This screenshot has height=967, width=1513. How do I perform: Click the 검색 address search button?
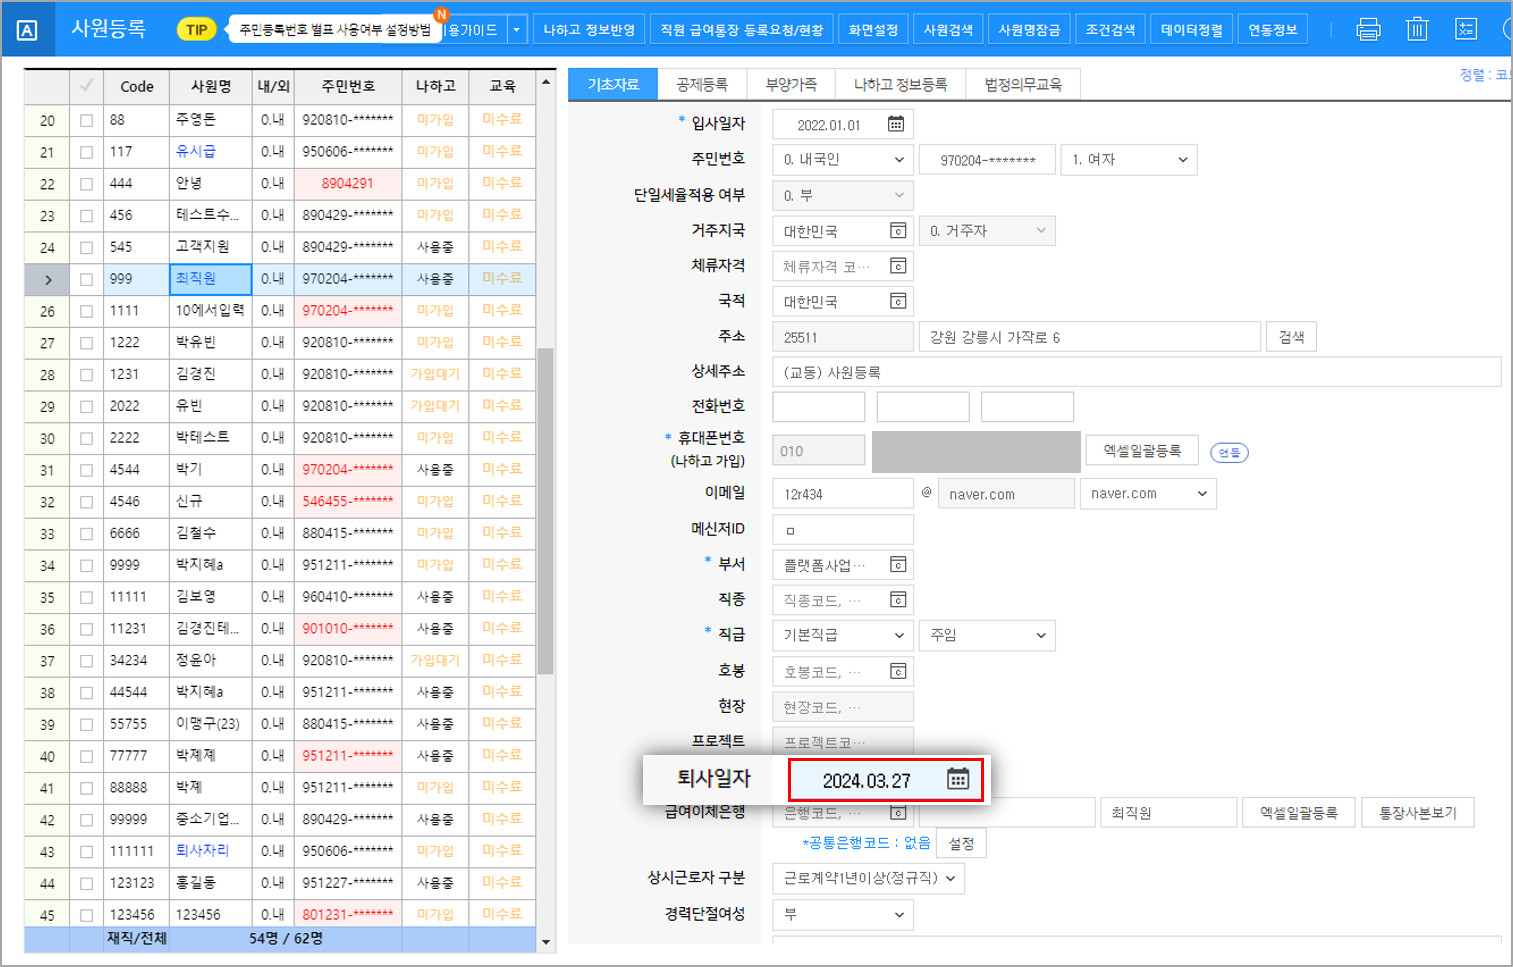(1291, 337)
